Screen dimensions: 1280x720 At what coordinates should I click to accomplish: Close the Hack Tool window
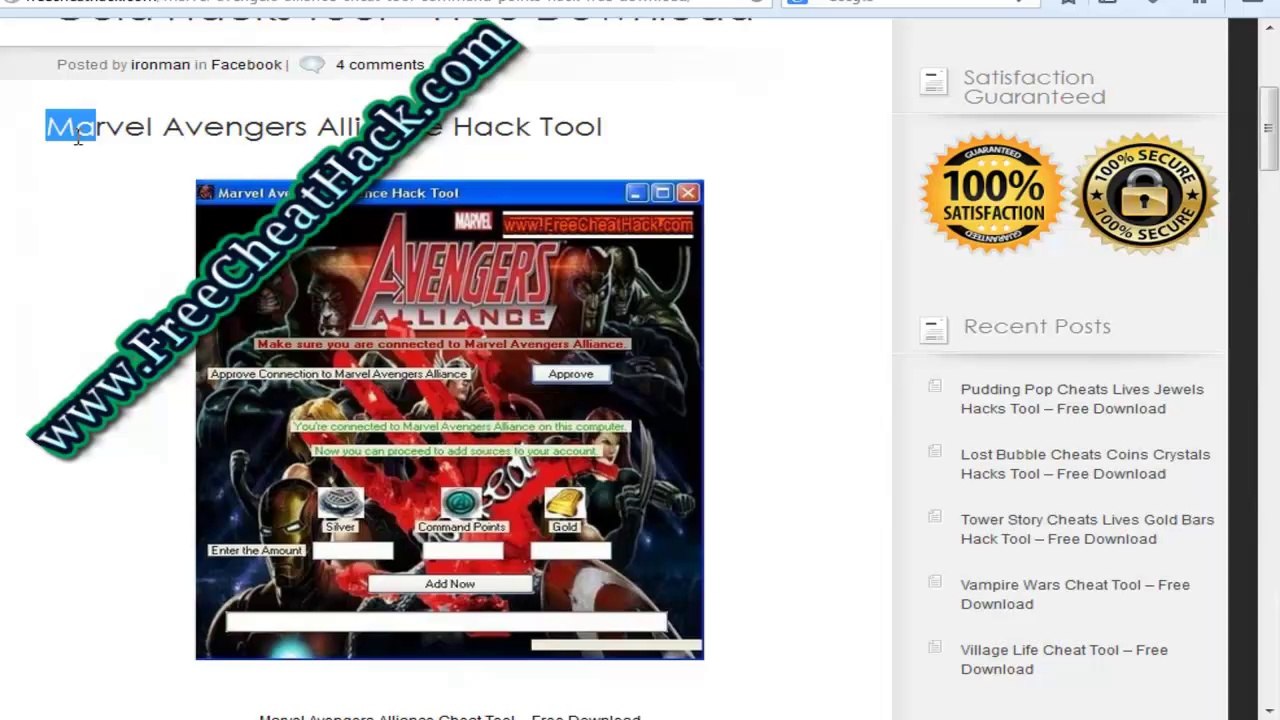point(688,192)
